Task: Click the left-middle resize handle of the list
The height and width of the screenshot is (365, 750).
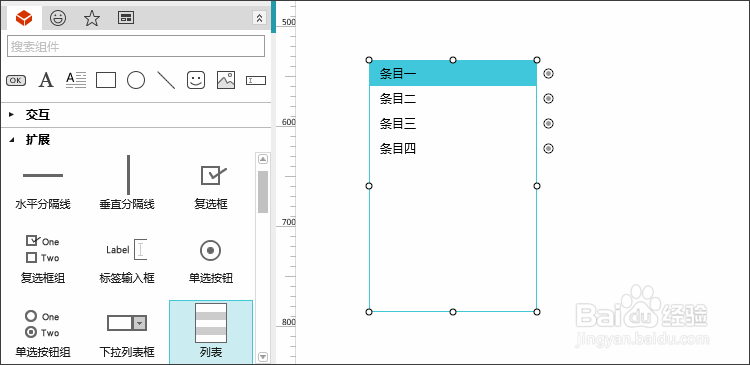Action: coord(369,186)
